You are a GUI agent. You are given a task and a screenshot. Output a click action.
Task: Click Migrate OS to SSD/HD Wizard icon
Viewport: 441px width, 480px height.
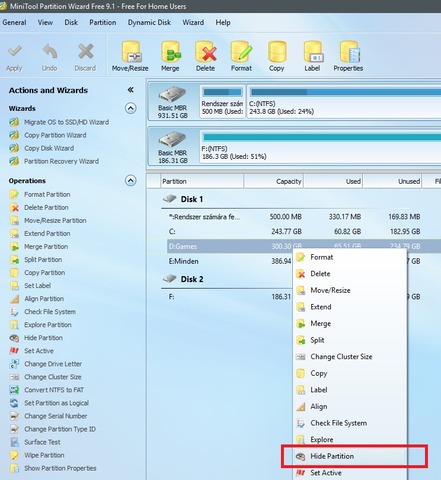point(14,122)
